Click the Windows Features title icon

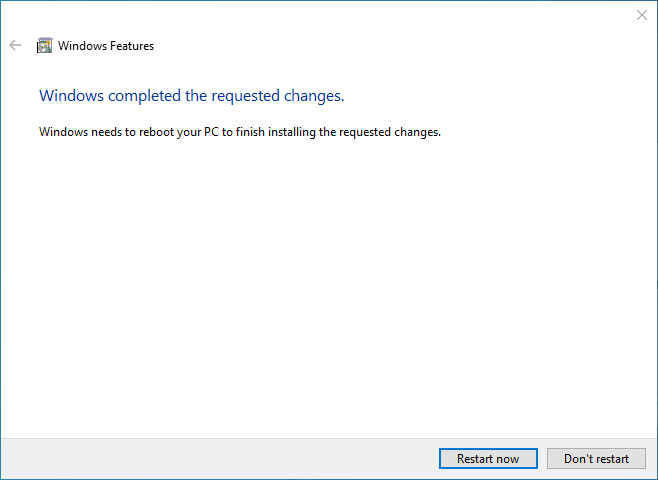point(44,45)
